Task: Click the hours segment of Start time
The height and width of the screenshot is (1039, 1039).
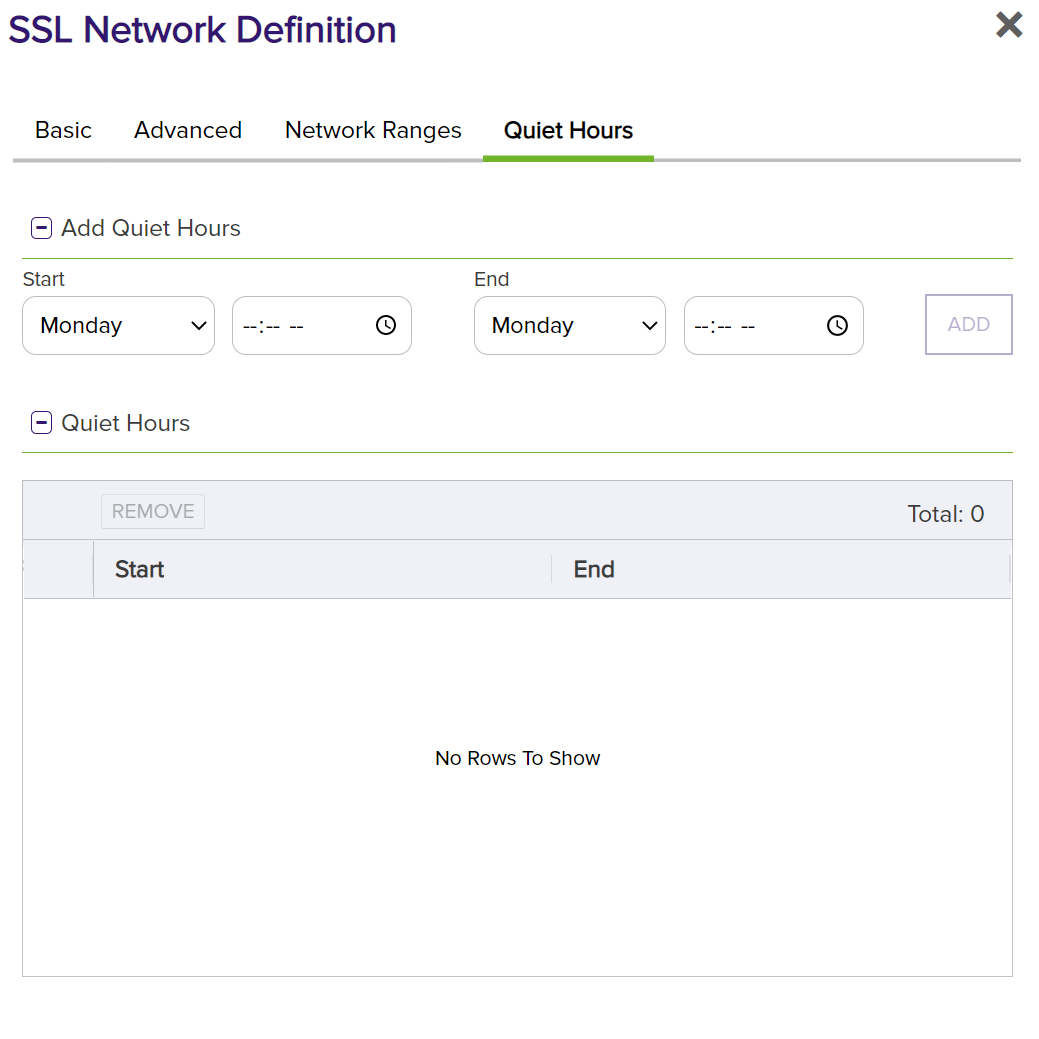Action: [250, 325]
